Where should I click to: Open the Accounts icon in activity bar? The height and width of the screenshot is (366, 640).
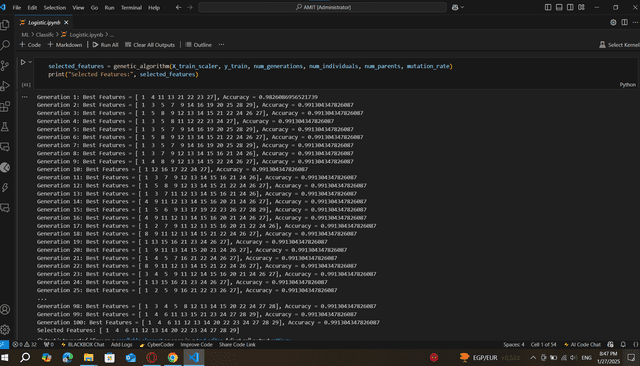click(5, 310)
